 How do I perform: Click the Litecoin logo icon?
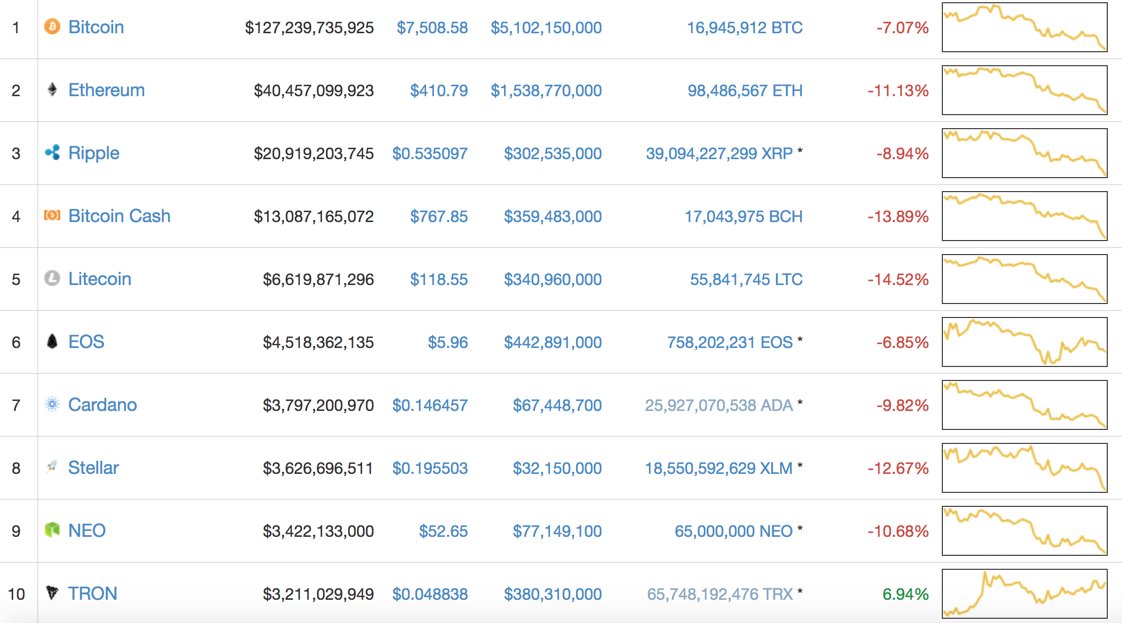[x=52, y=278]
